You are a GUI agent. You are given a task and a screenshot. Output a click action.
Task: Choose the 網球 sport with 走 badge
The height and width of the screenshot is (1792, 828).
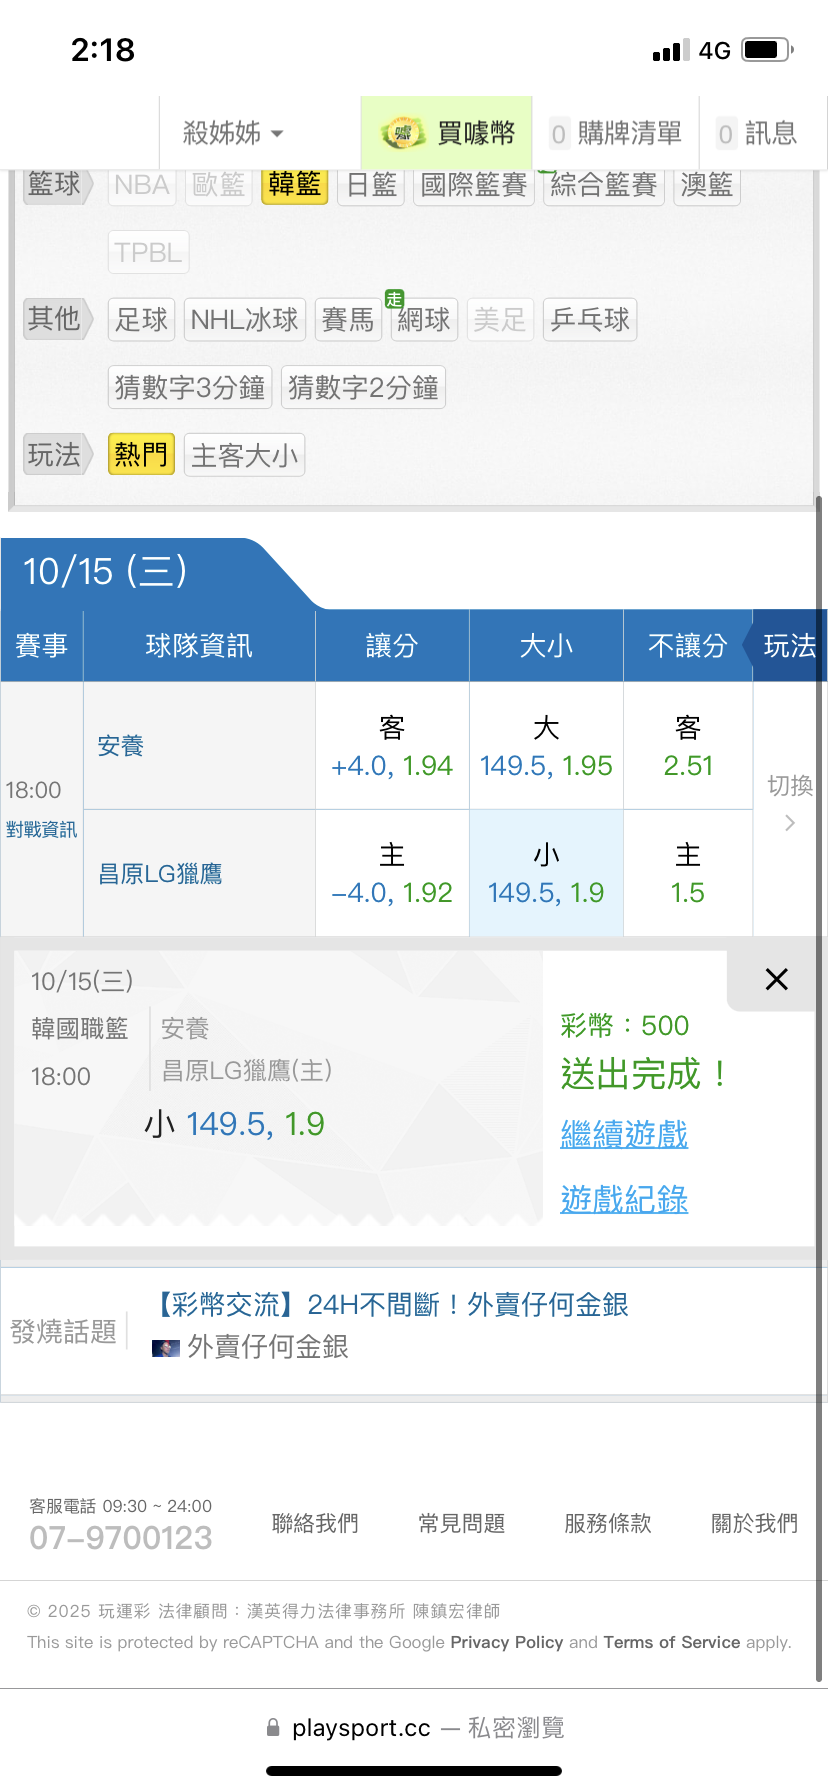point(424,320)
